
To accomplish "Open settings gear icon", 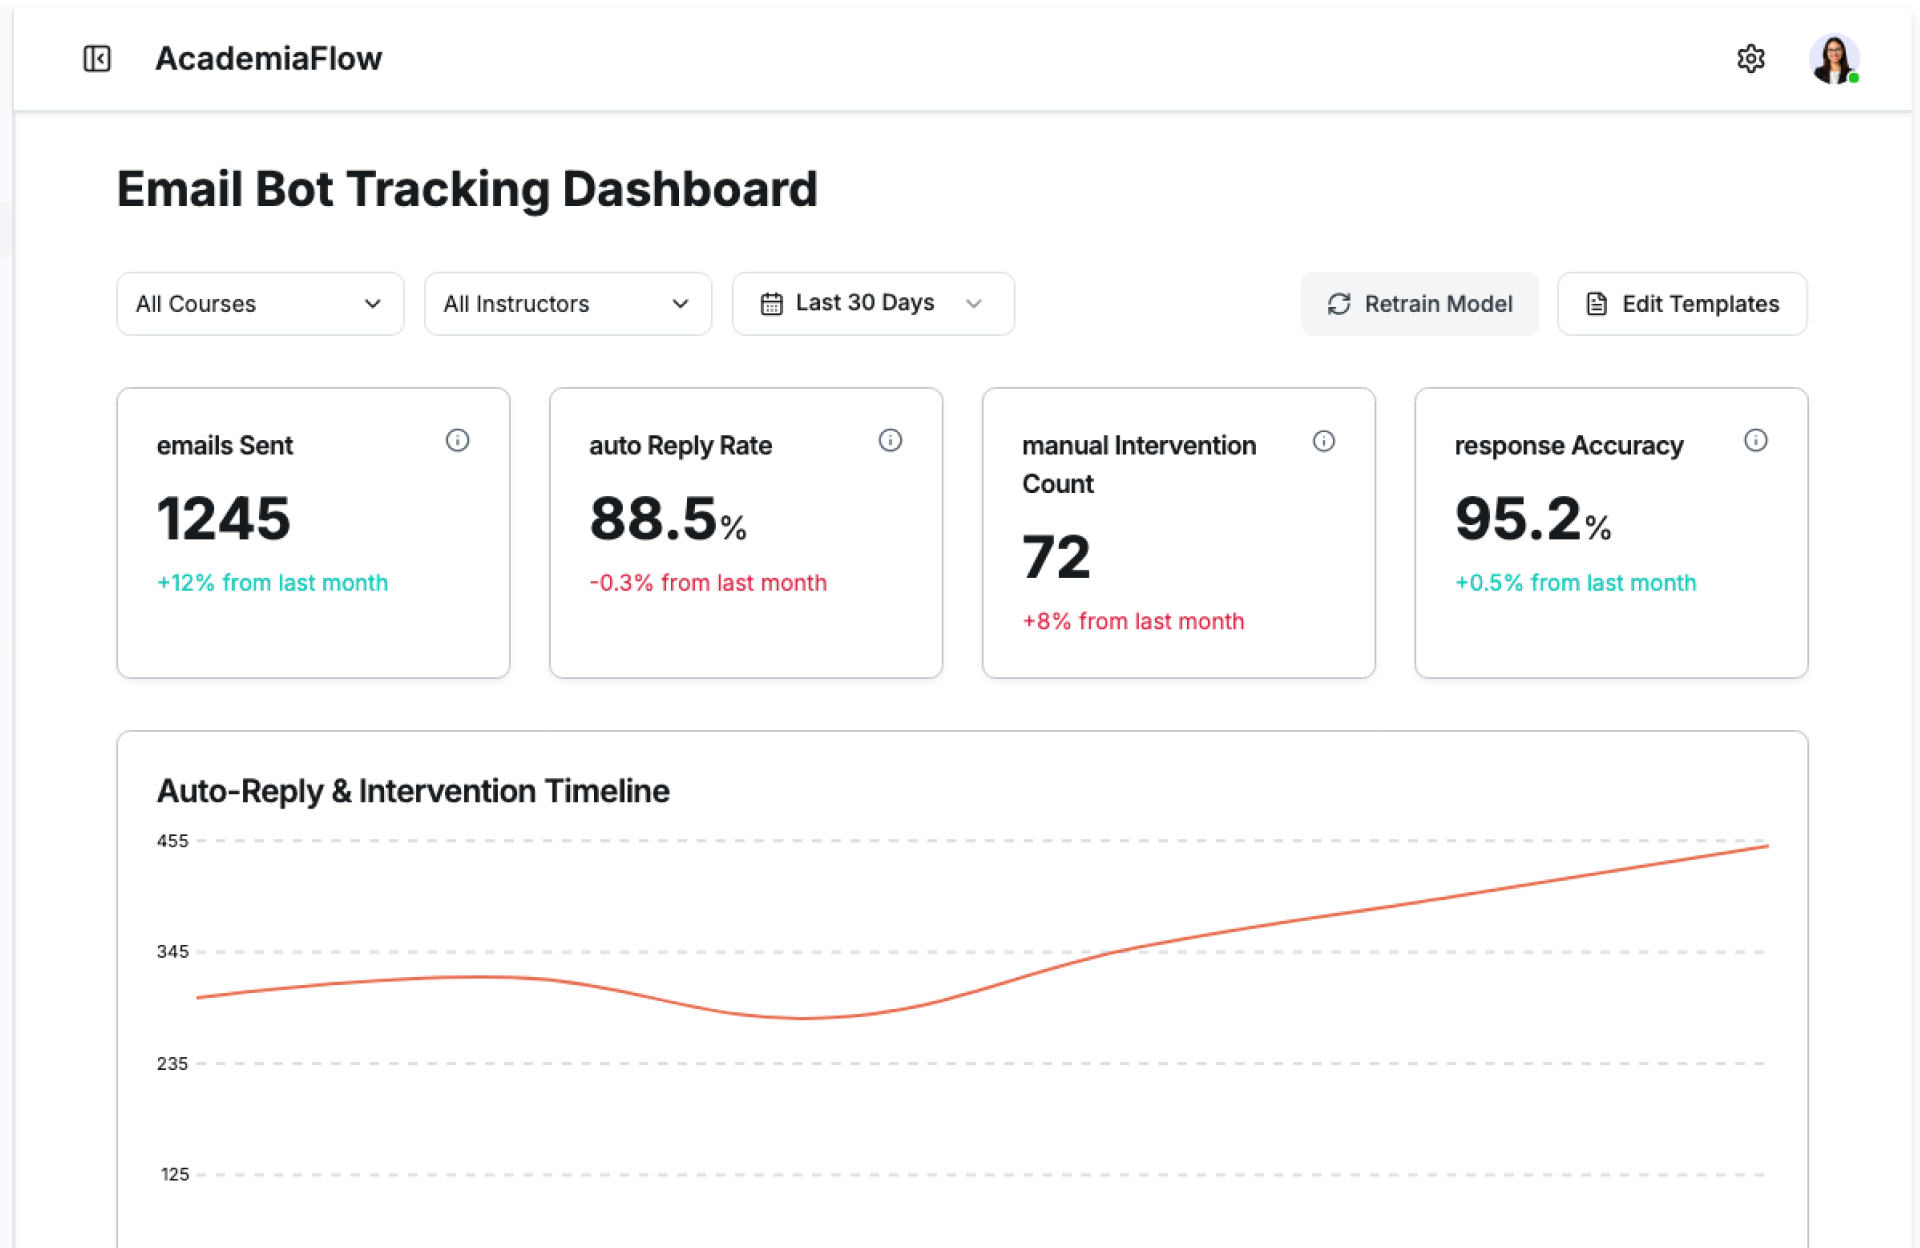I will [1750, 59].
